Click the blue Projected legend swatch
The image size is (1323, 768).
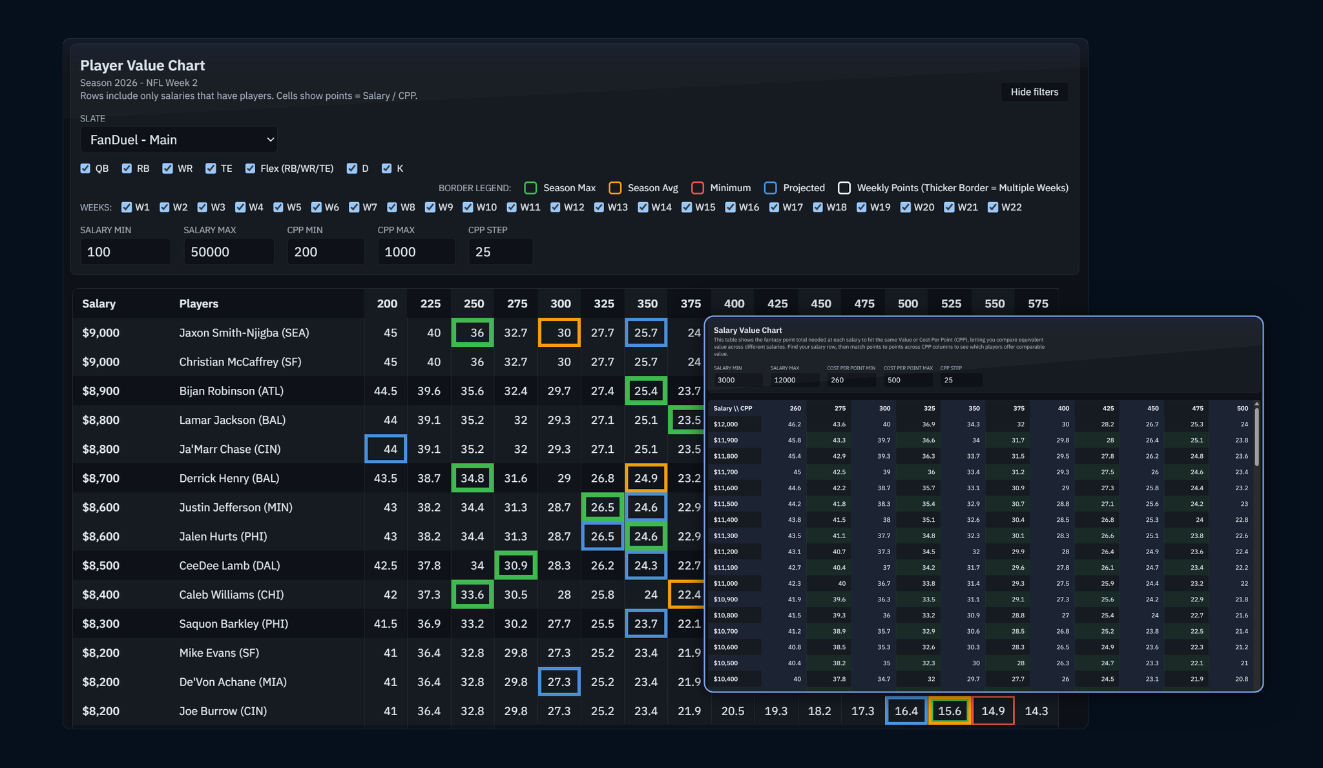pos(771,188)
